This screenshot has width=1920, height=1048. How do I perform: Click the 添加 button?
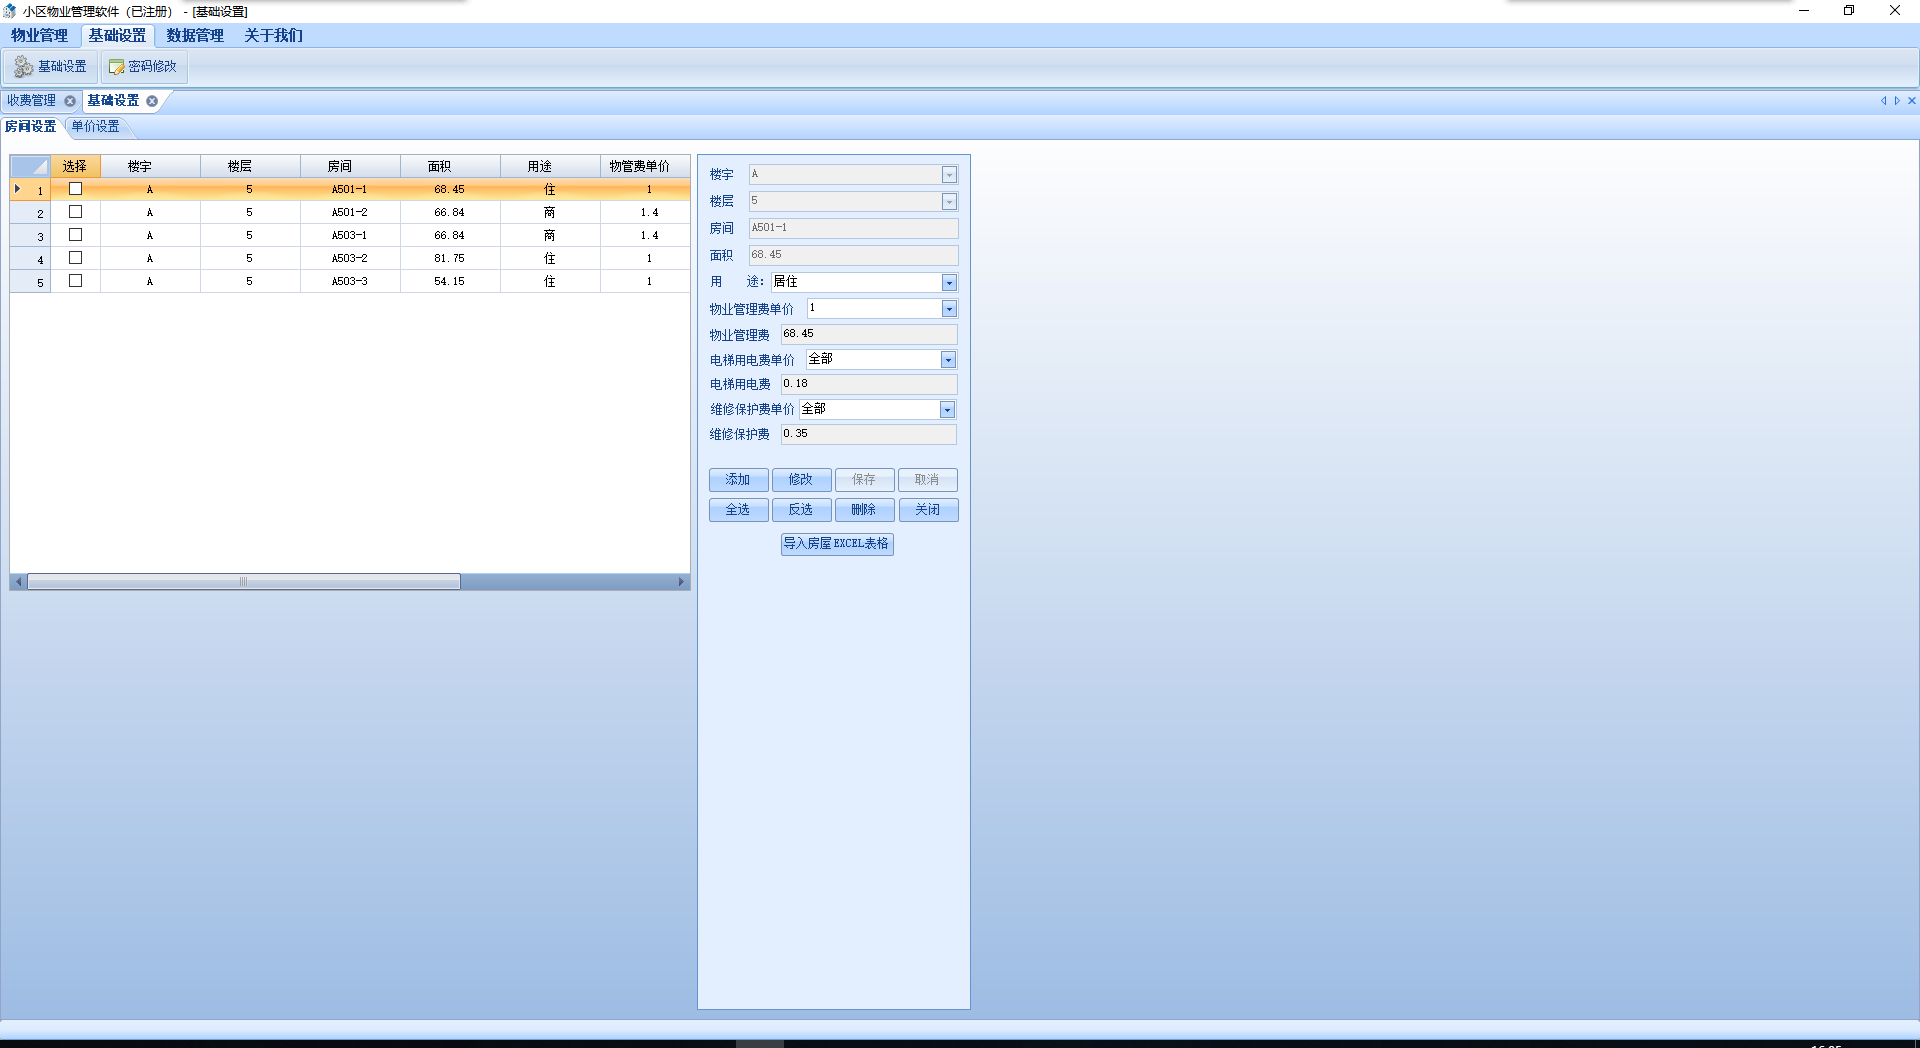[738, 480]
